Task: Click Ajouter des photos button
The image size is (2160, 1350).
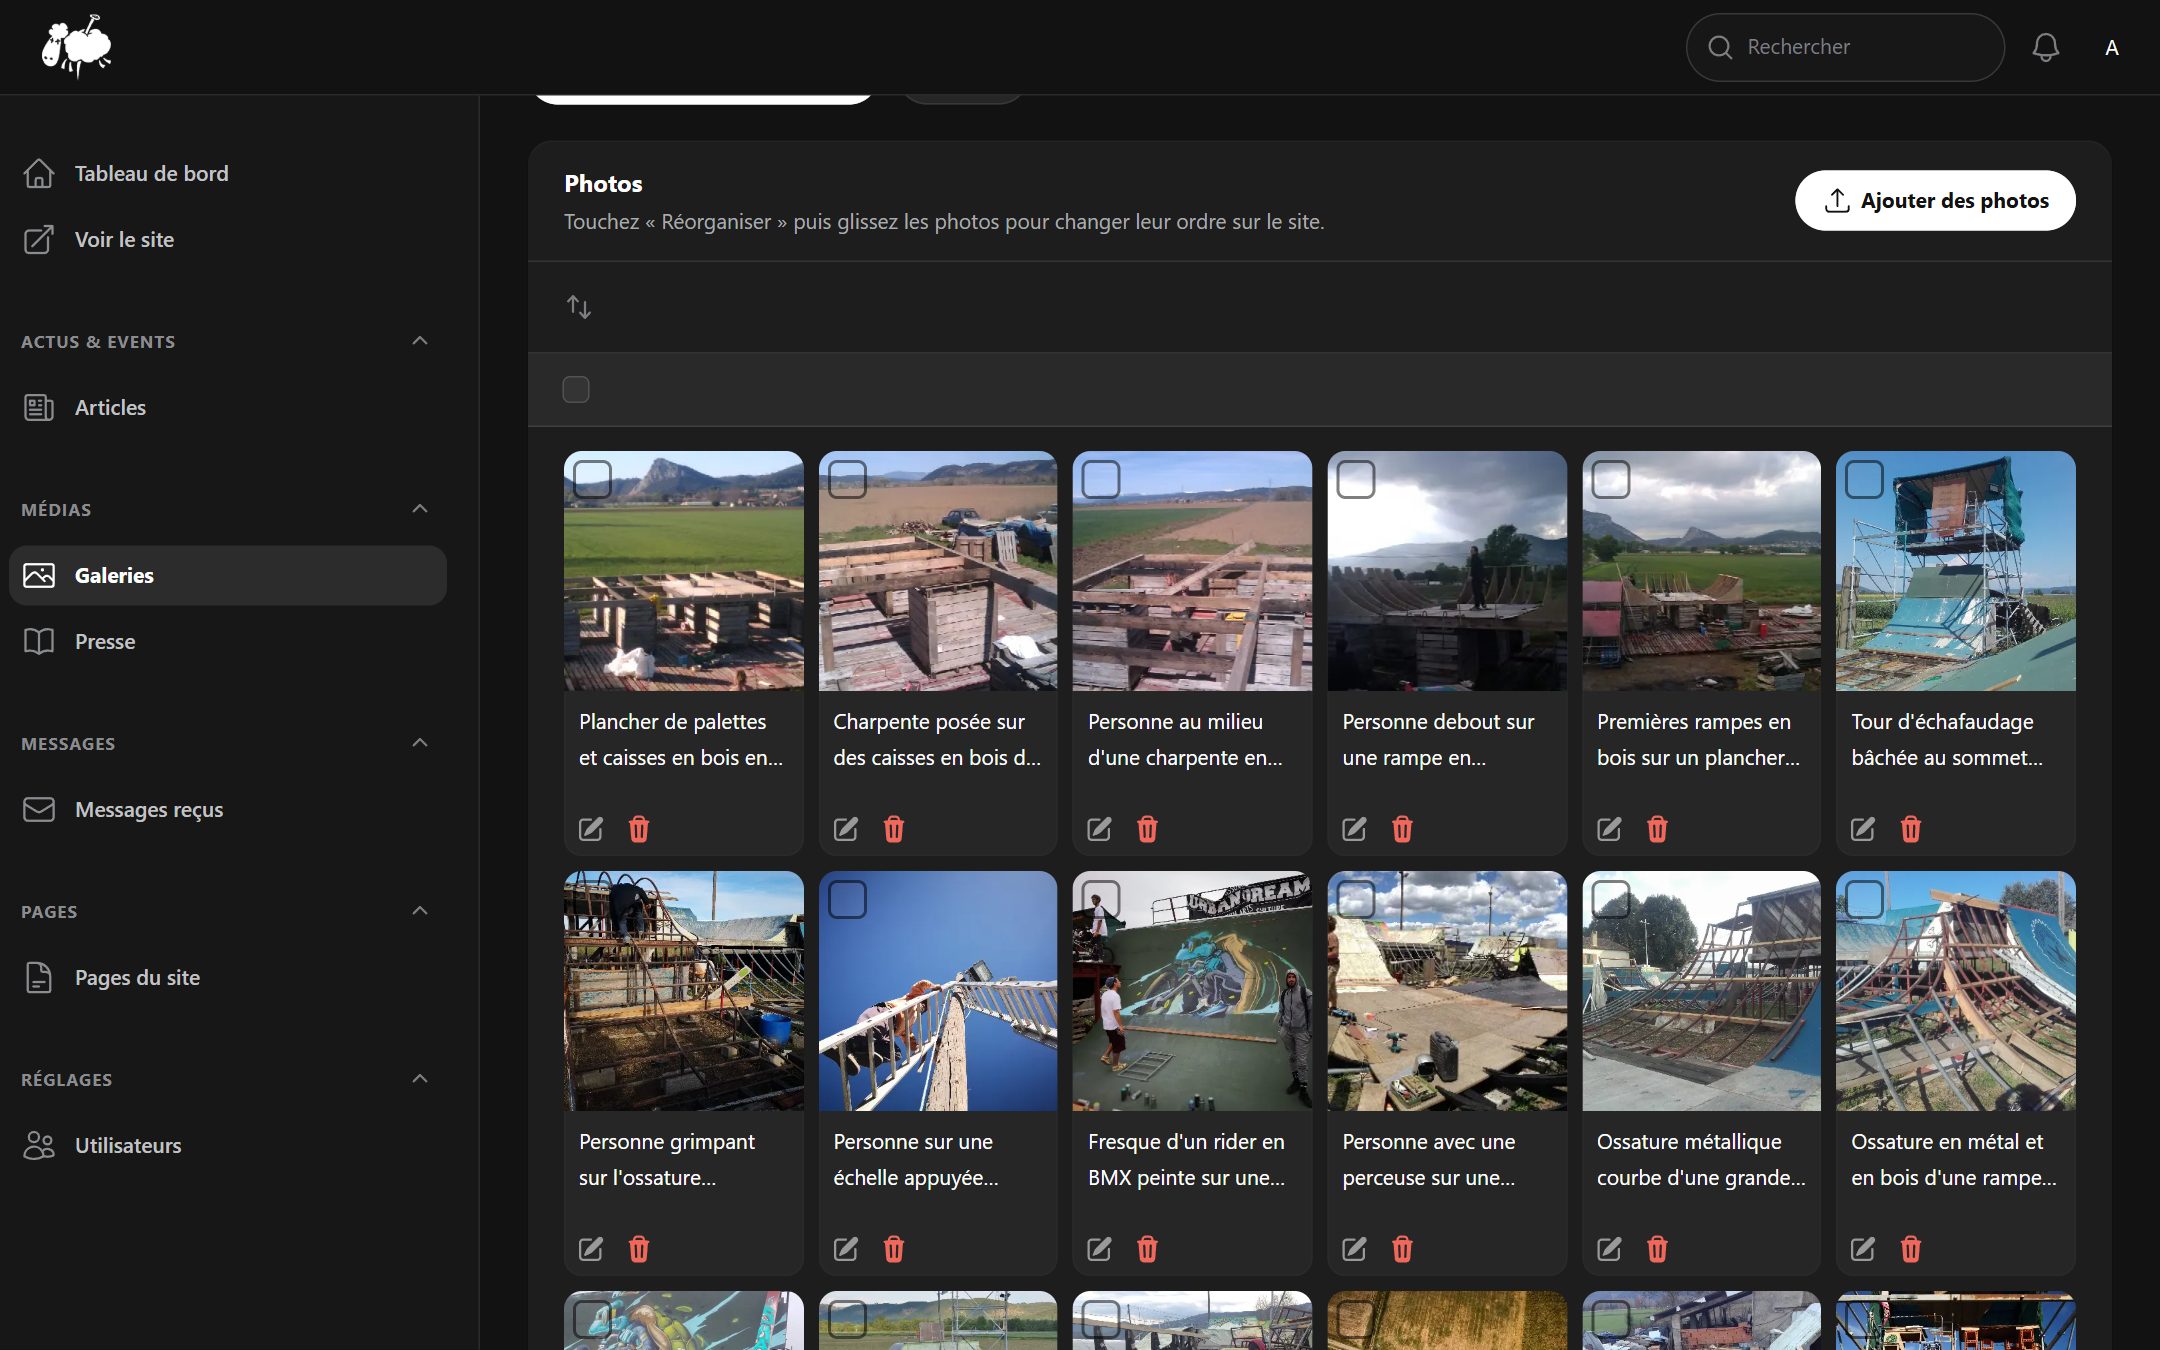Action: [1935, 201]
